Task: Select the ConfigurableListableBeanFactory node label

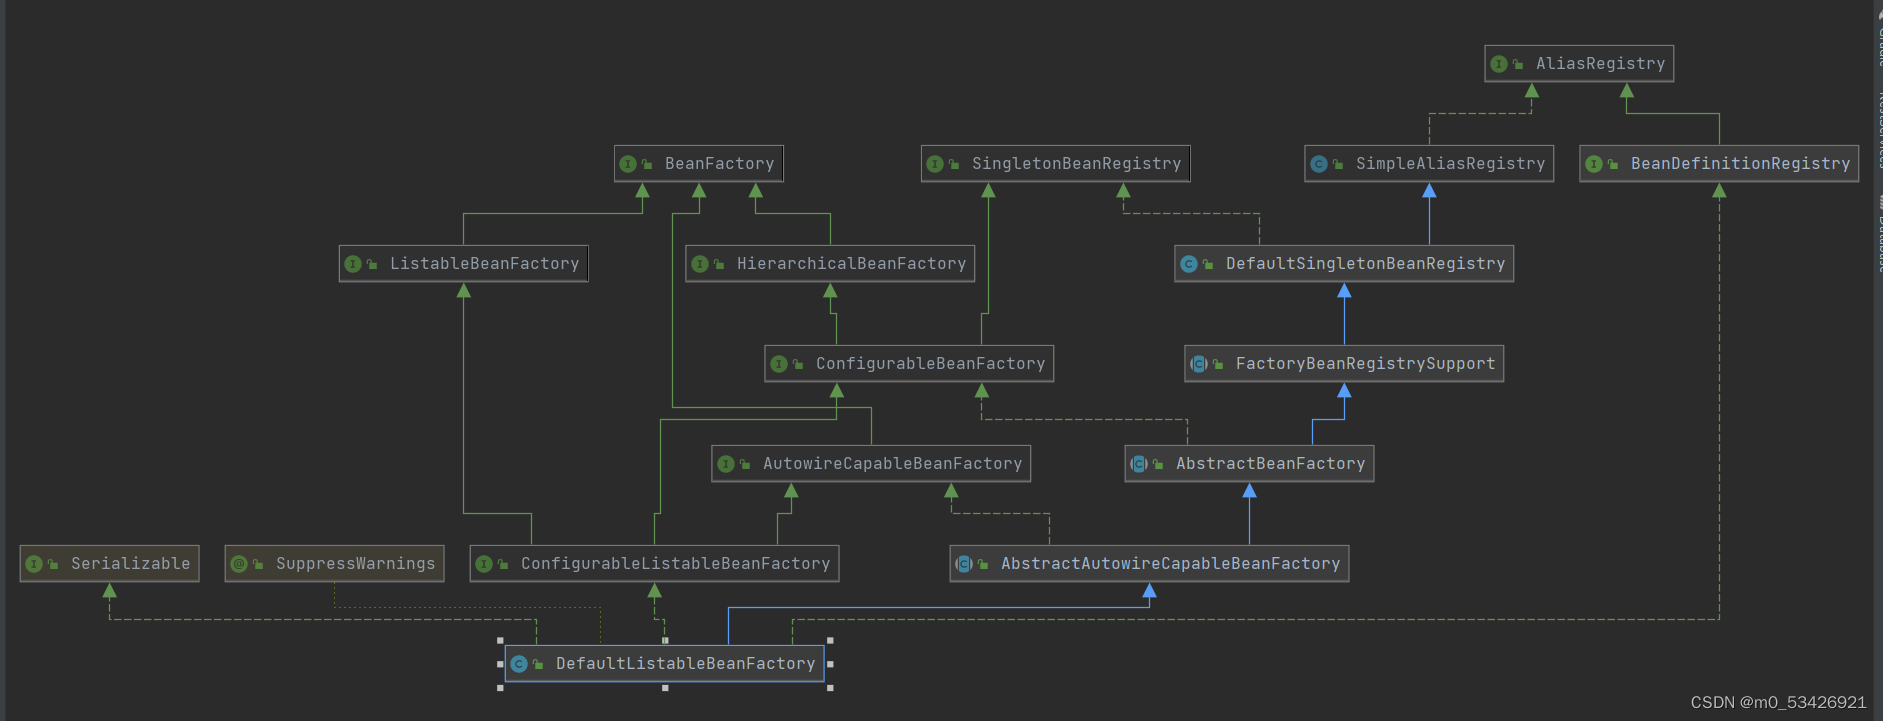Action: click(x=675, y=564)
